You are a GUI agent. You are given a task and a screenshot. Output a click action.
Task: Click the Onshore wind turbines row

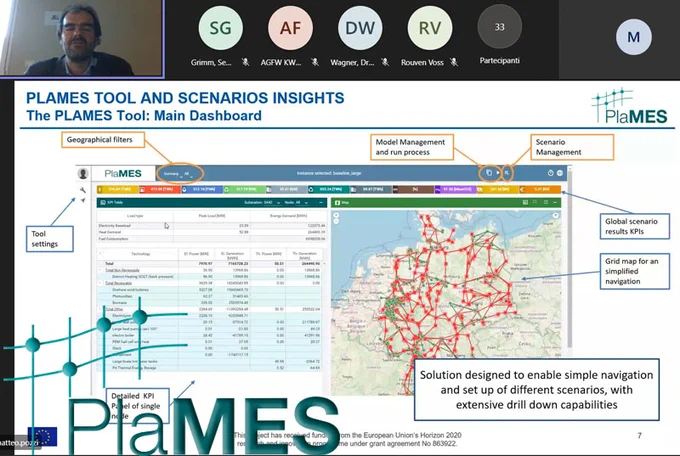pos(210,289)
